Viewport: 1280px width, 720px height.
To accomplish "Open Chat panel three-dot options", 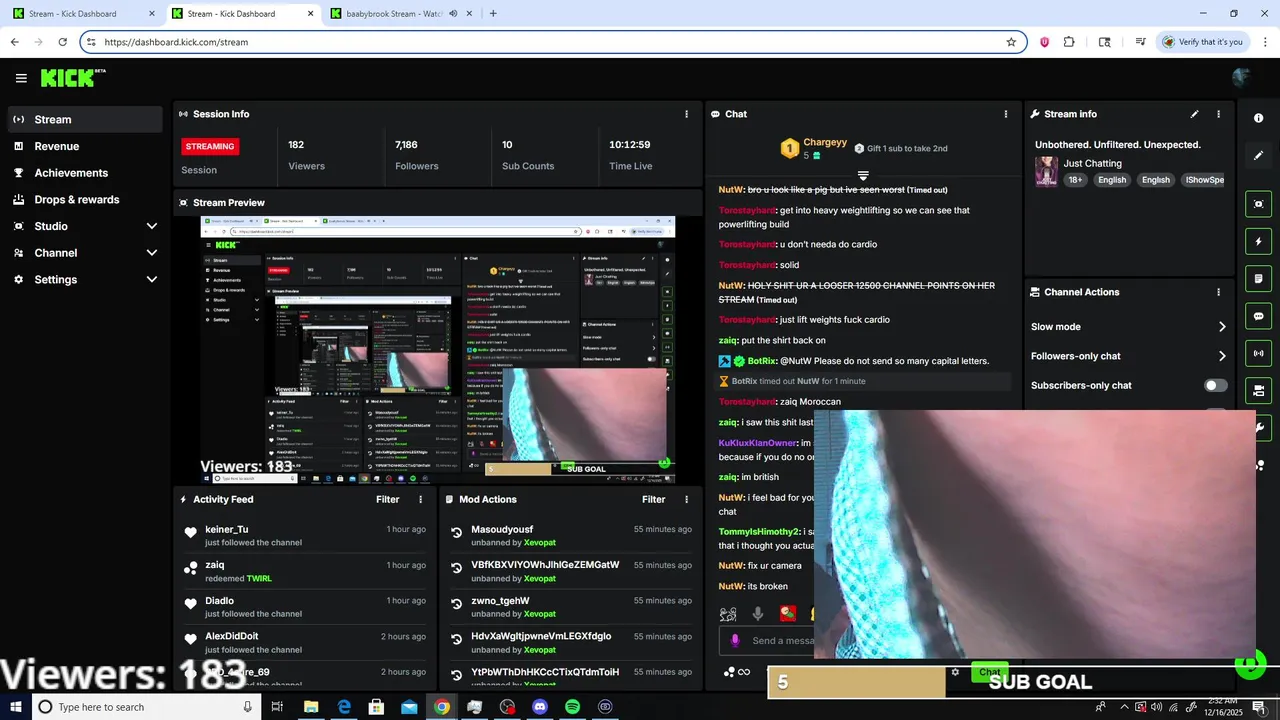I will 1006,114.
